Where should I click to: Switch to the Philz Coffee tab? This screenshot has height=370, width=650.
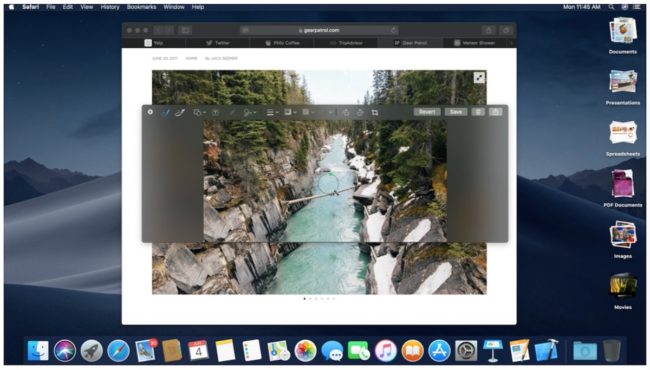click(x=282, y=43)
